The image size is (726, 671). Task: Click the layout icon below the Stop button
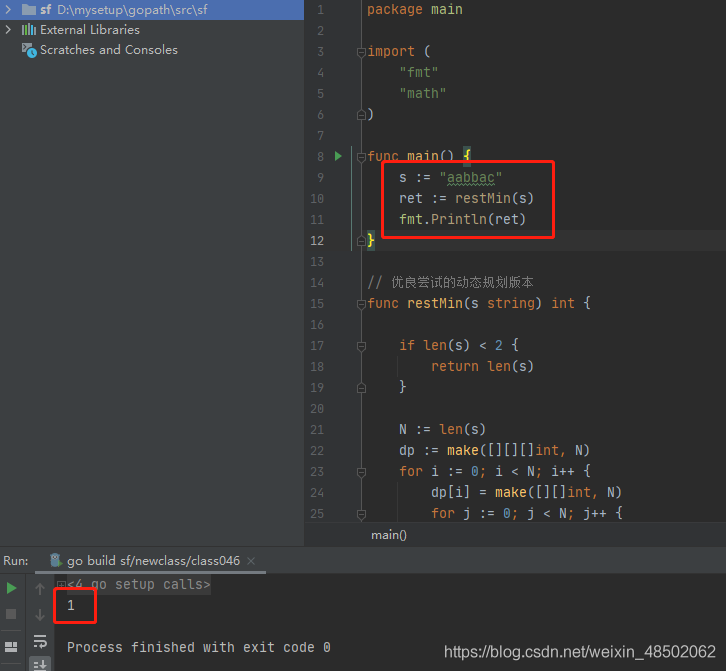12,646
